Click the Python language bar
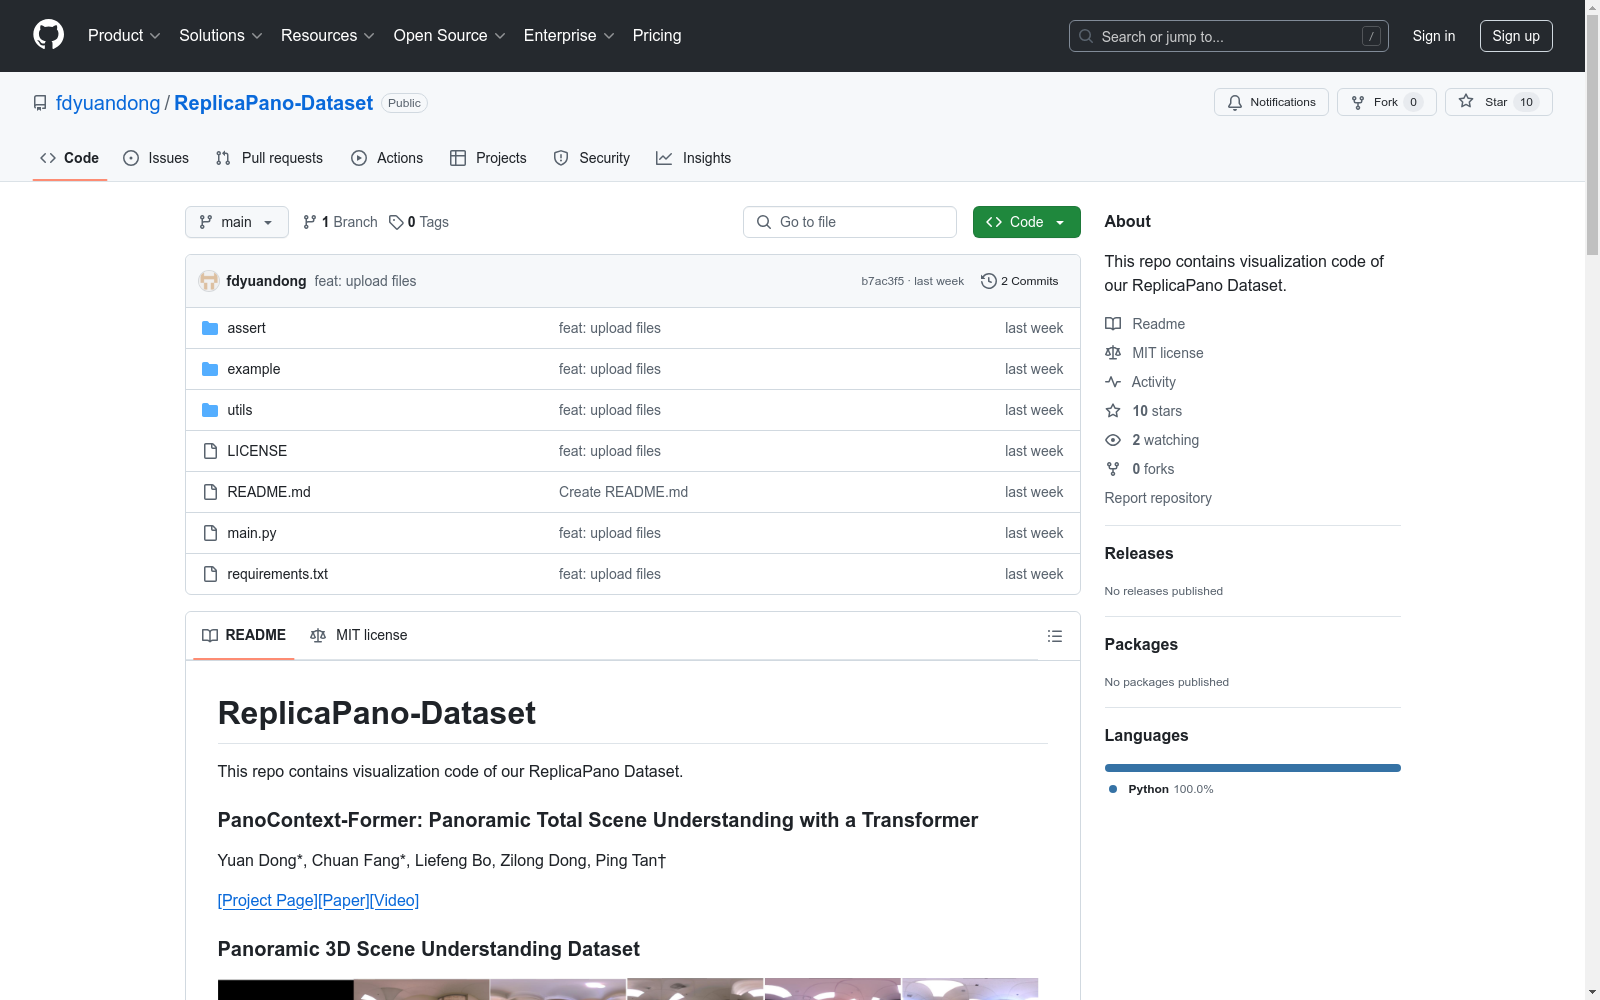The image size is (1600, 1000). pyautogui.click(x=1253, y=768)
